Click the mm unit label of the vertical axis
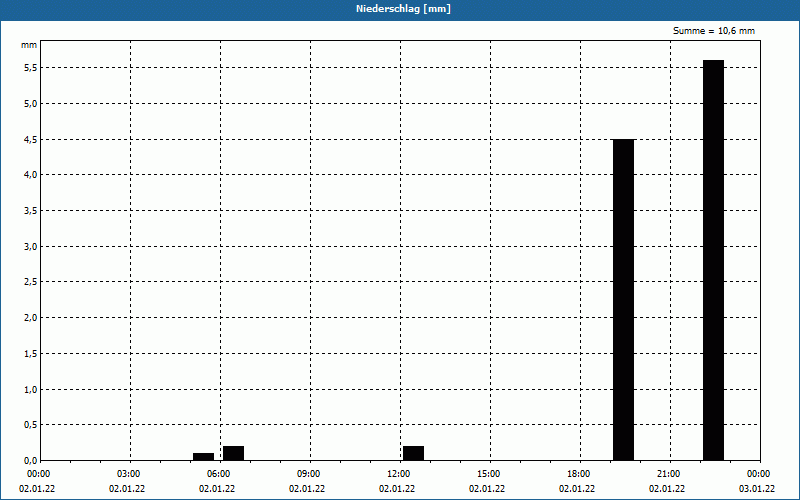 click(29, 45)
